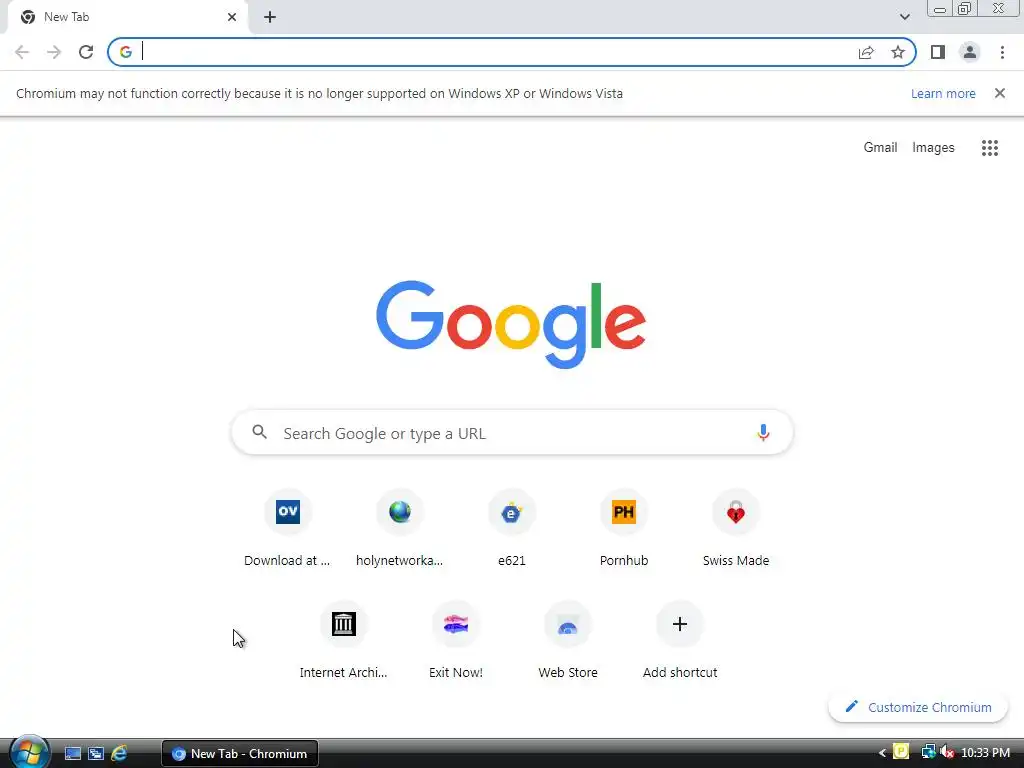Click Learn more in the warning bar
This screenshot has height=768, width=1024.
[x=942, y=93]
